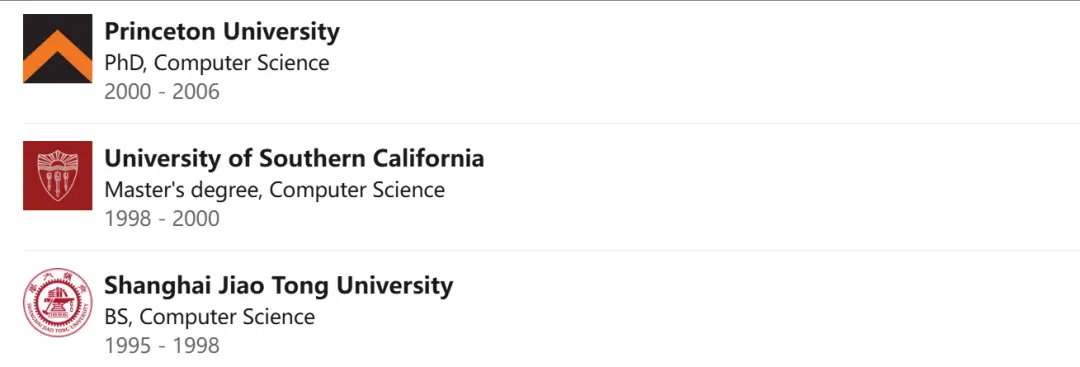Image resolution: width=1080 pixels, height=367 pixels.
Task: Click the 2000 - 2006 date range
Action: (x=162, y=92)
